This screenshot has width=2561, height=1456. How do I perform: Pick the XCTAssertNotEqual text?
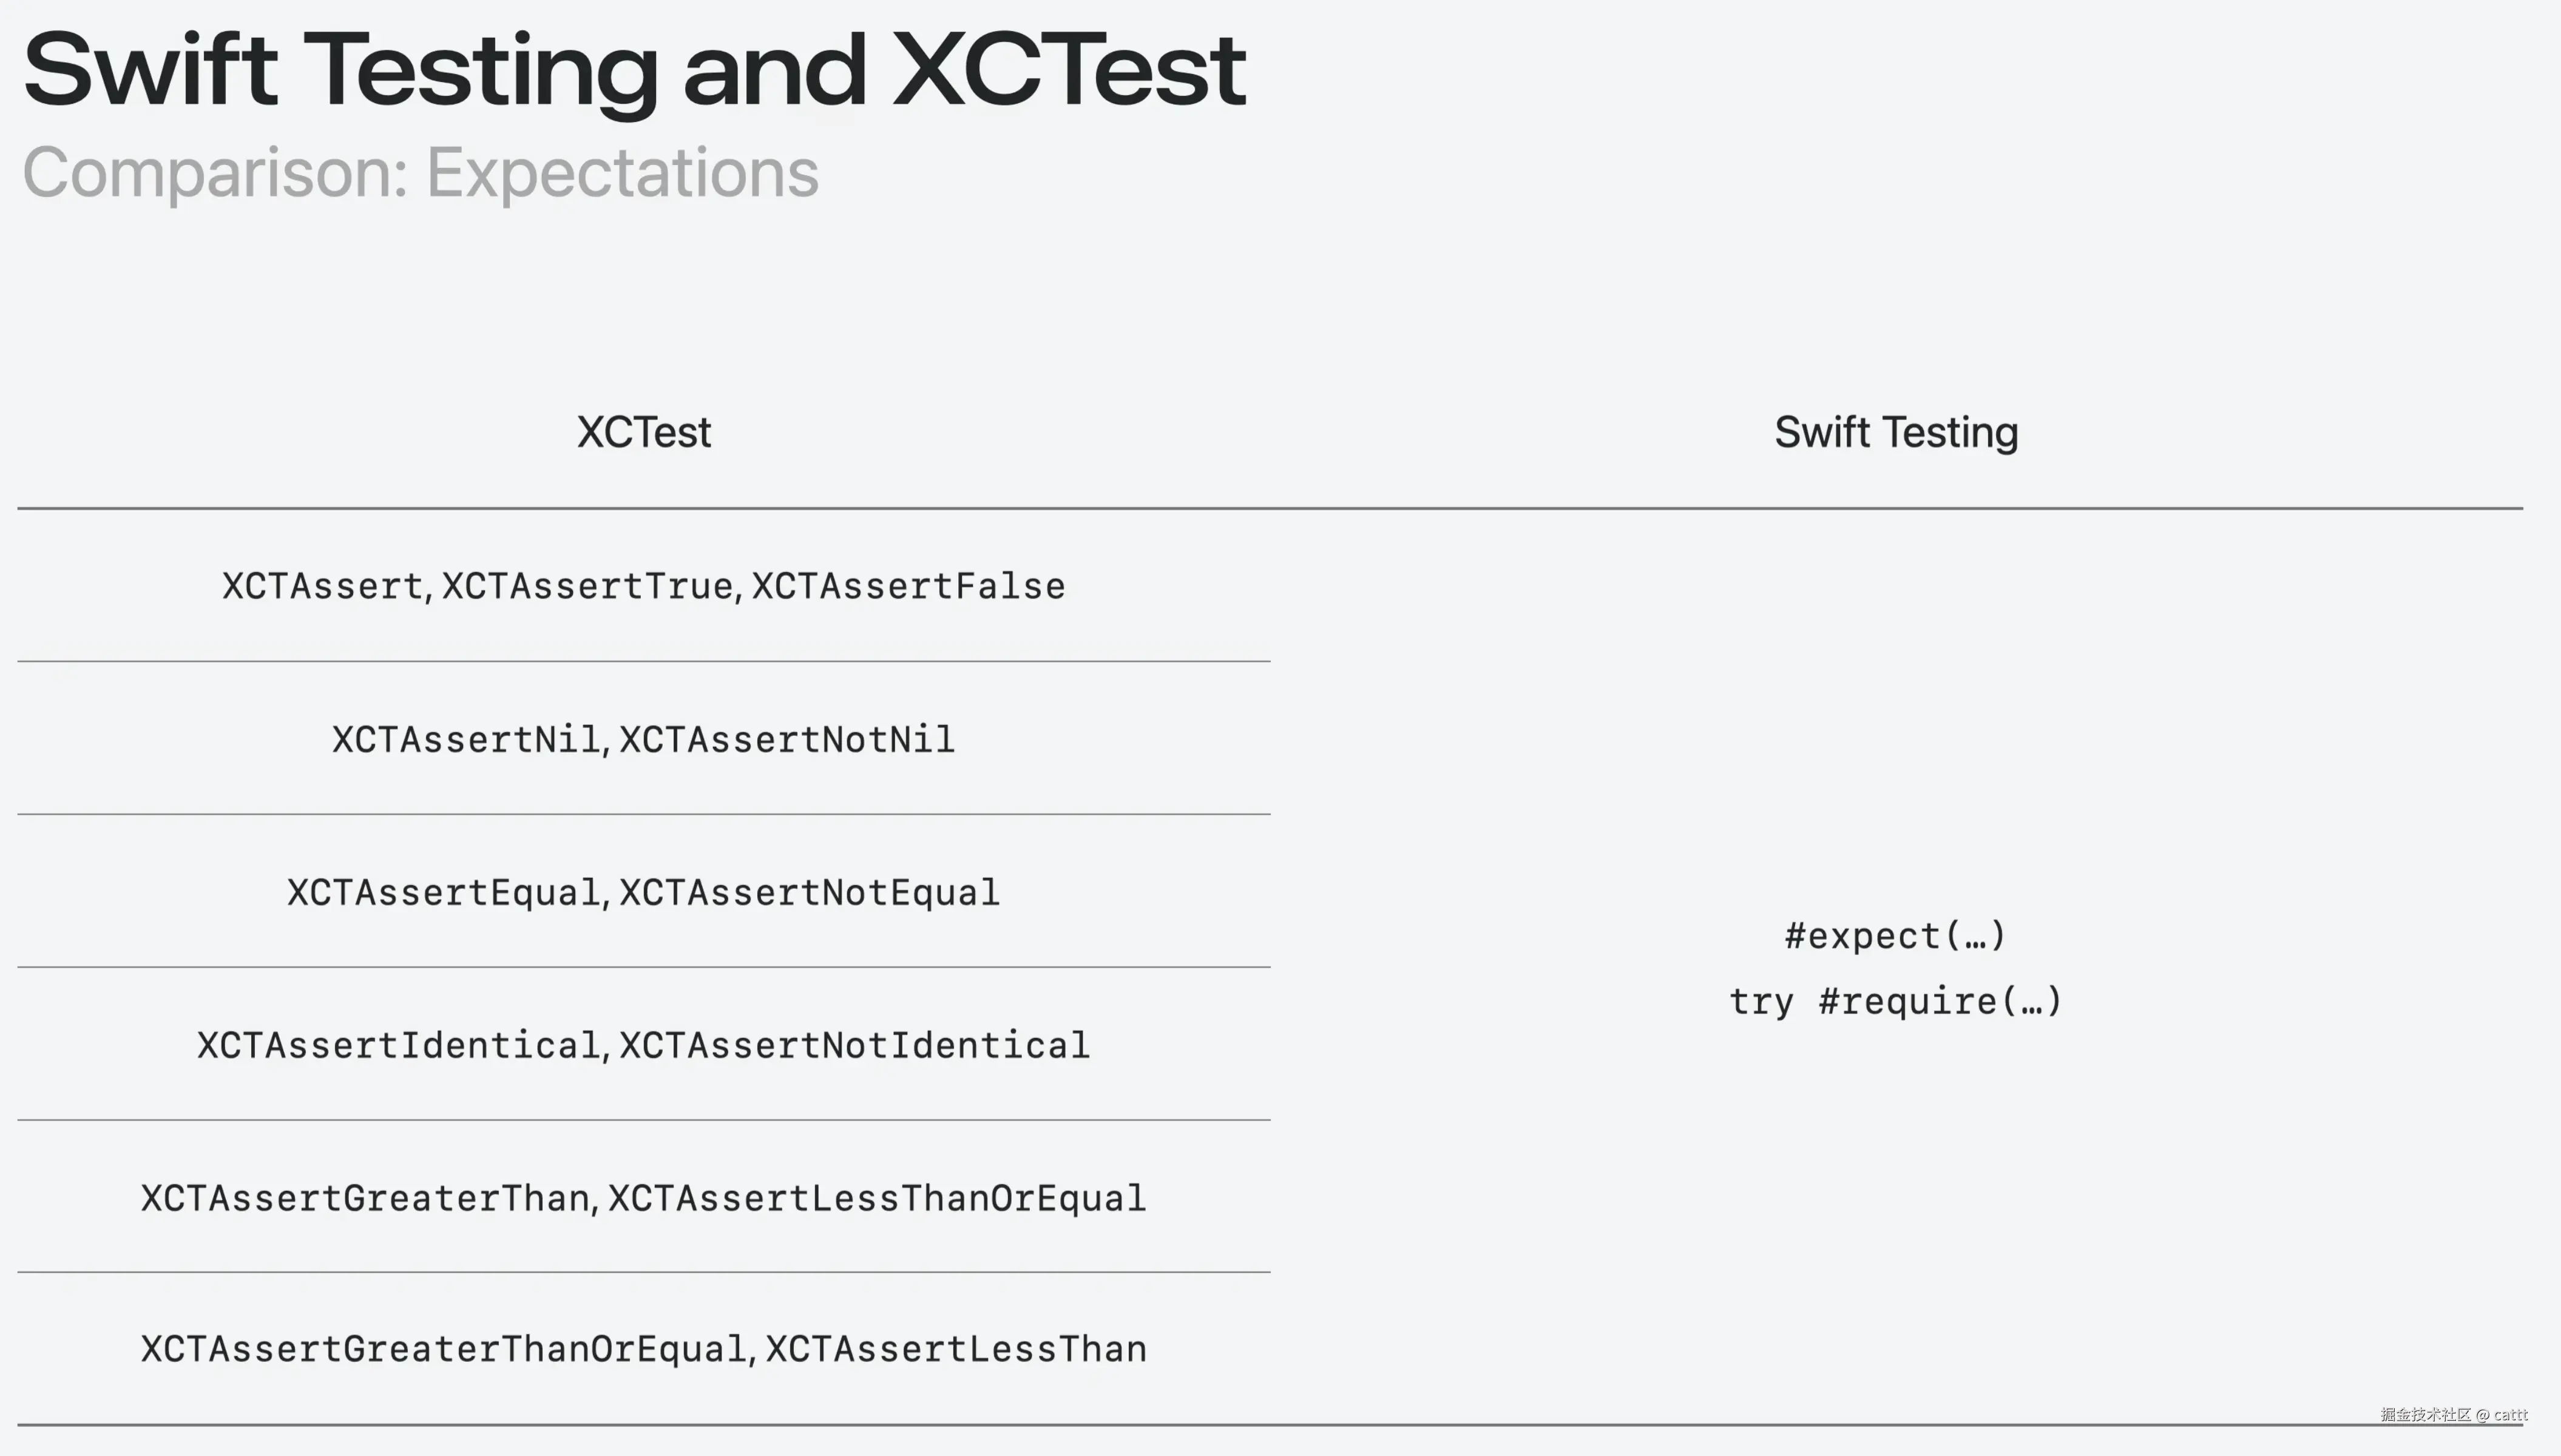[x=809, y=893]
